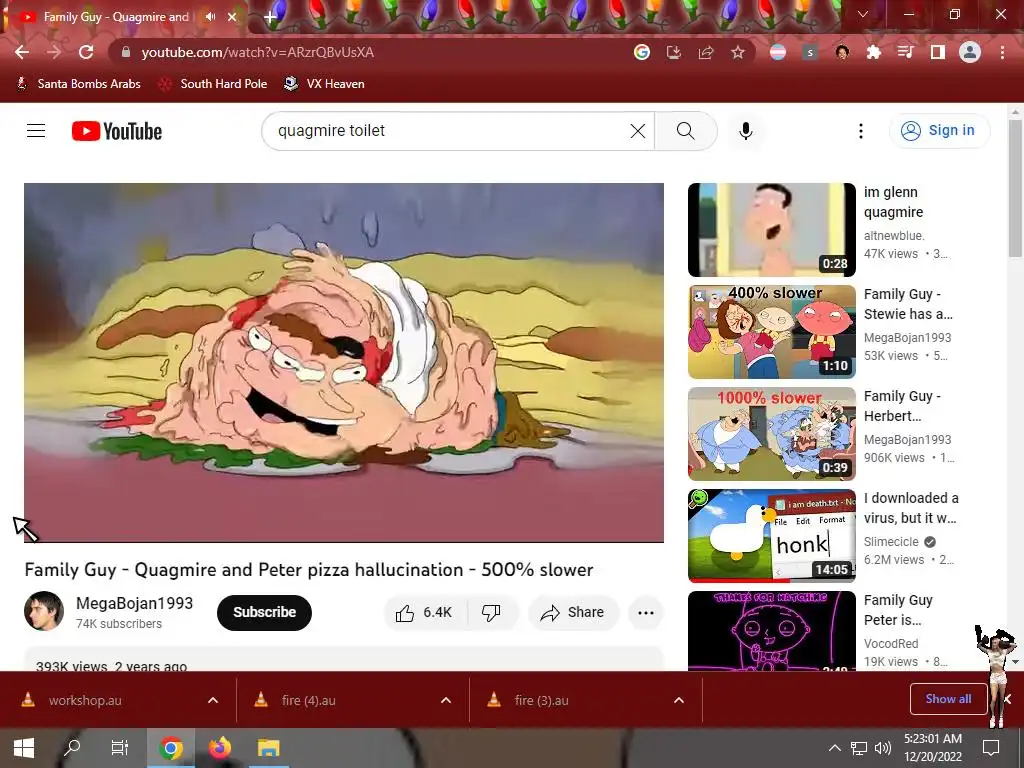Click Show all downloads
The height and width of the screenshot is (768, 1024).
click(x=948, y=699)
